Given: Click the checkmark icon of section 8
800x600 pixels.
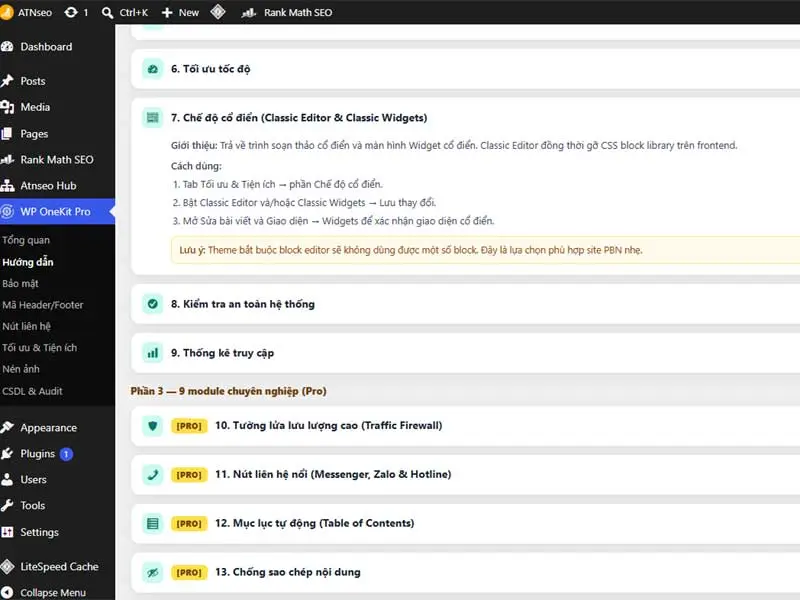Looking at the screenshot, I should (153, 304).
